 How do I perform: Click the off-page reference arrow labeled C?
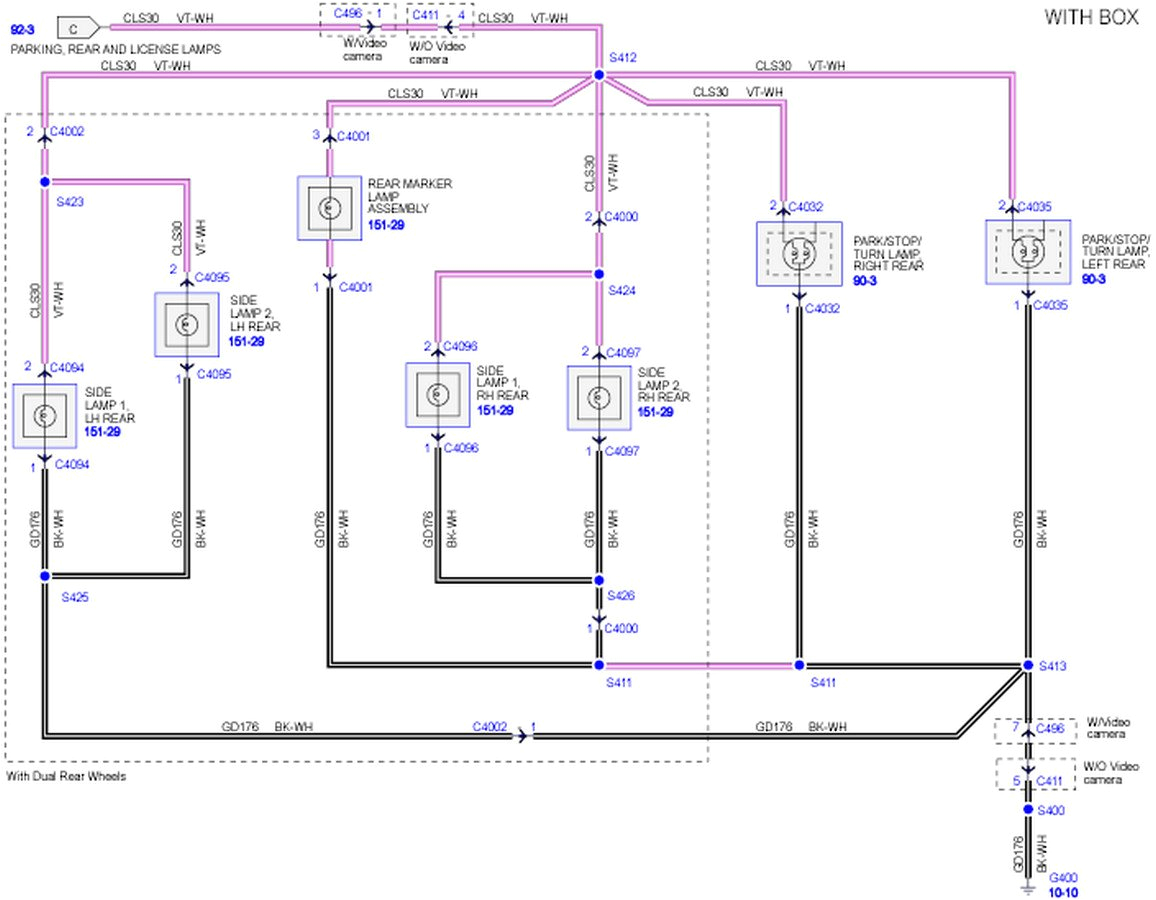pos(76,27)
